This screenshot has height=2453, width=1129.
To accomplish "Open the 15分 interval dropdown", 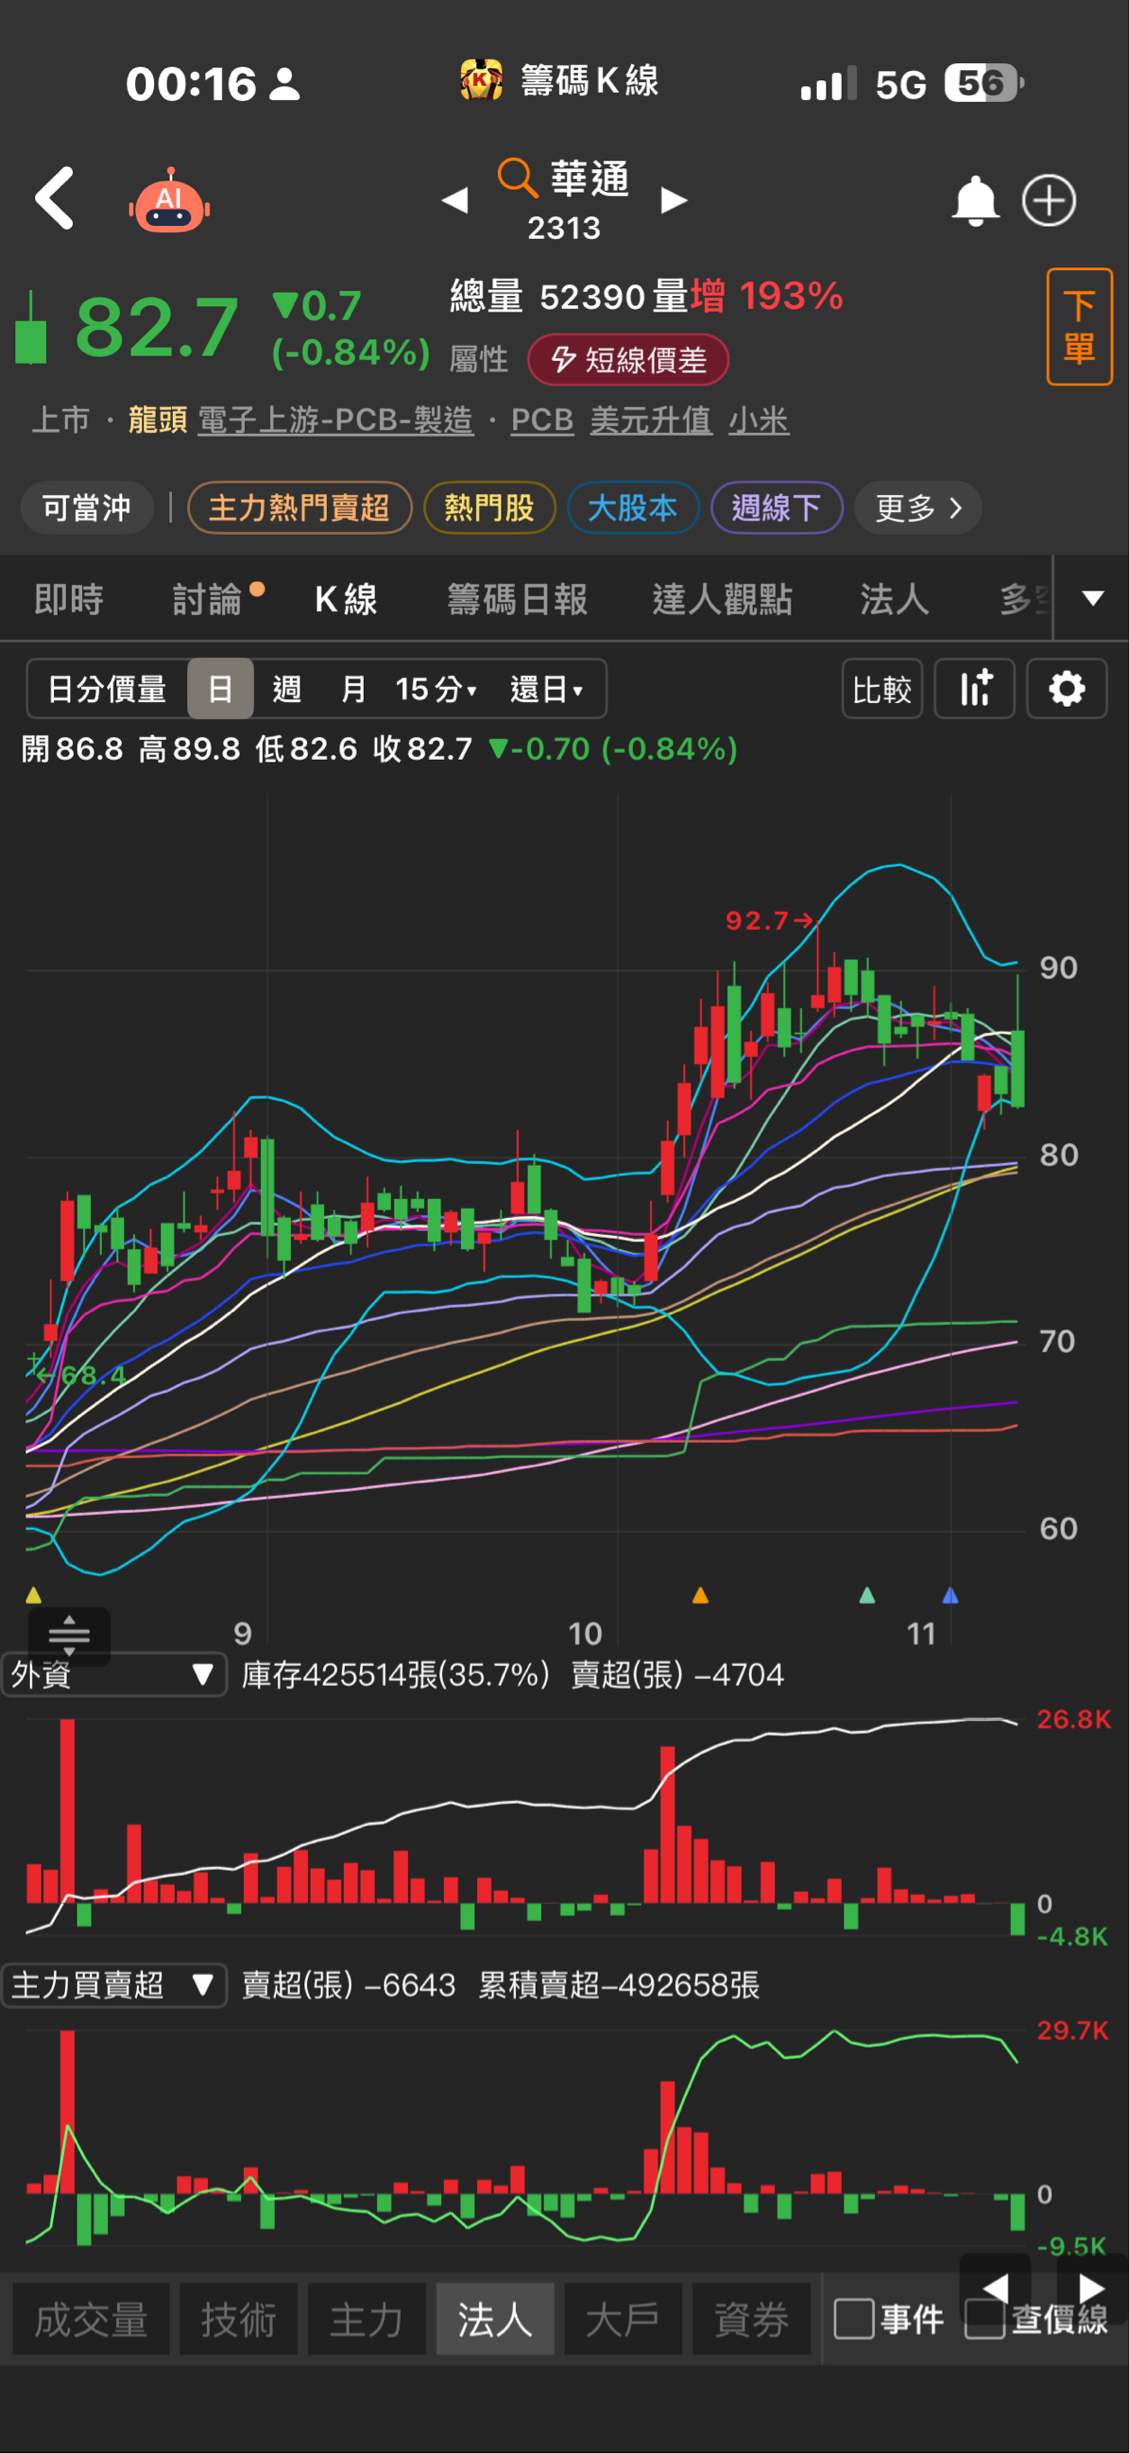I will click(436, 689).
